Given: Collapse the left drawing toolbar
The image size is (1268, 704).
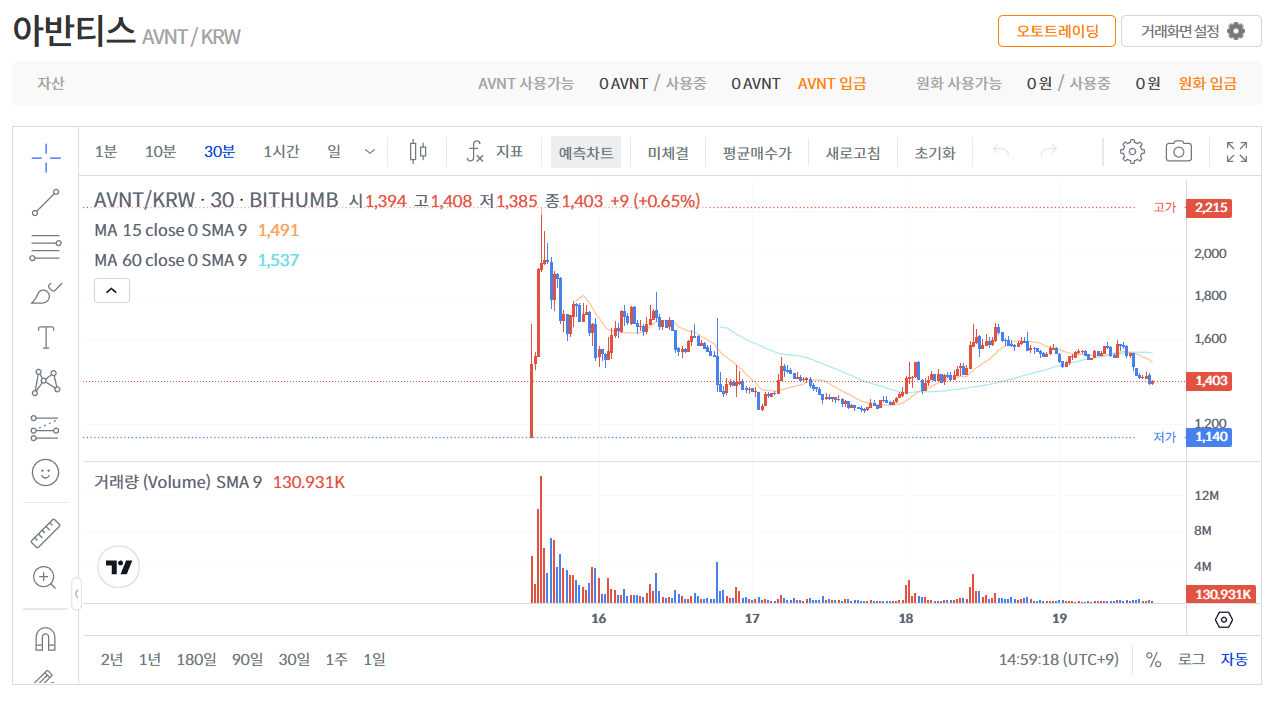Looking at the screenshot, I should coord(76,594).
